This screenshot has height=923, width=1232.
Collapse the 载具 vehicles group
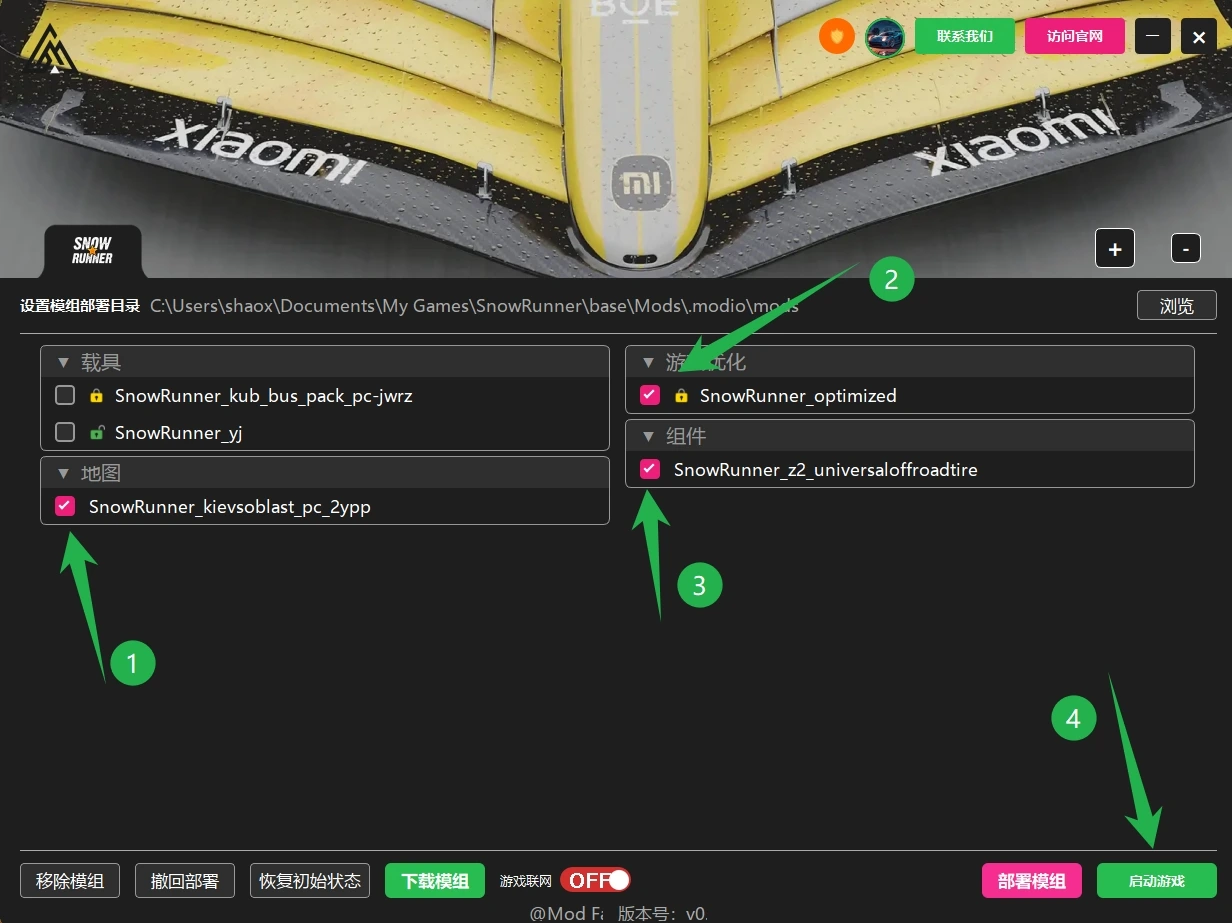click(x=64, y=362)
